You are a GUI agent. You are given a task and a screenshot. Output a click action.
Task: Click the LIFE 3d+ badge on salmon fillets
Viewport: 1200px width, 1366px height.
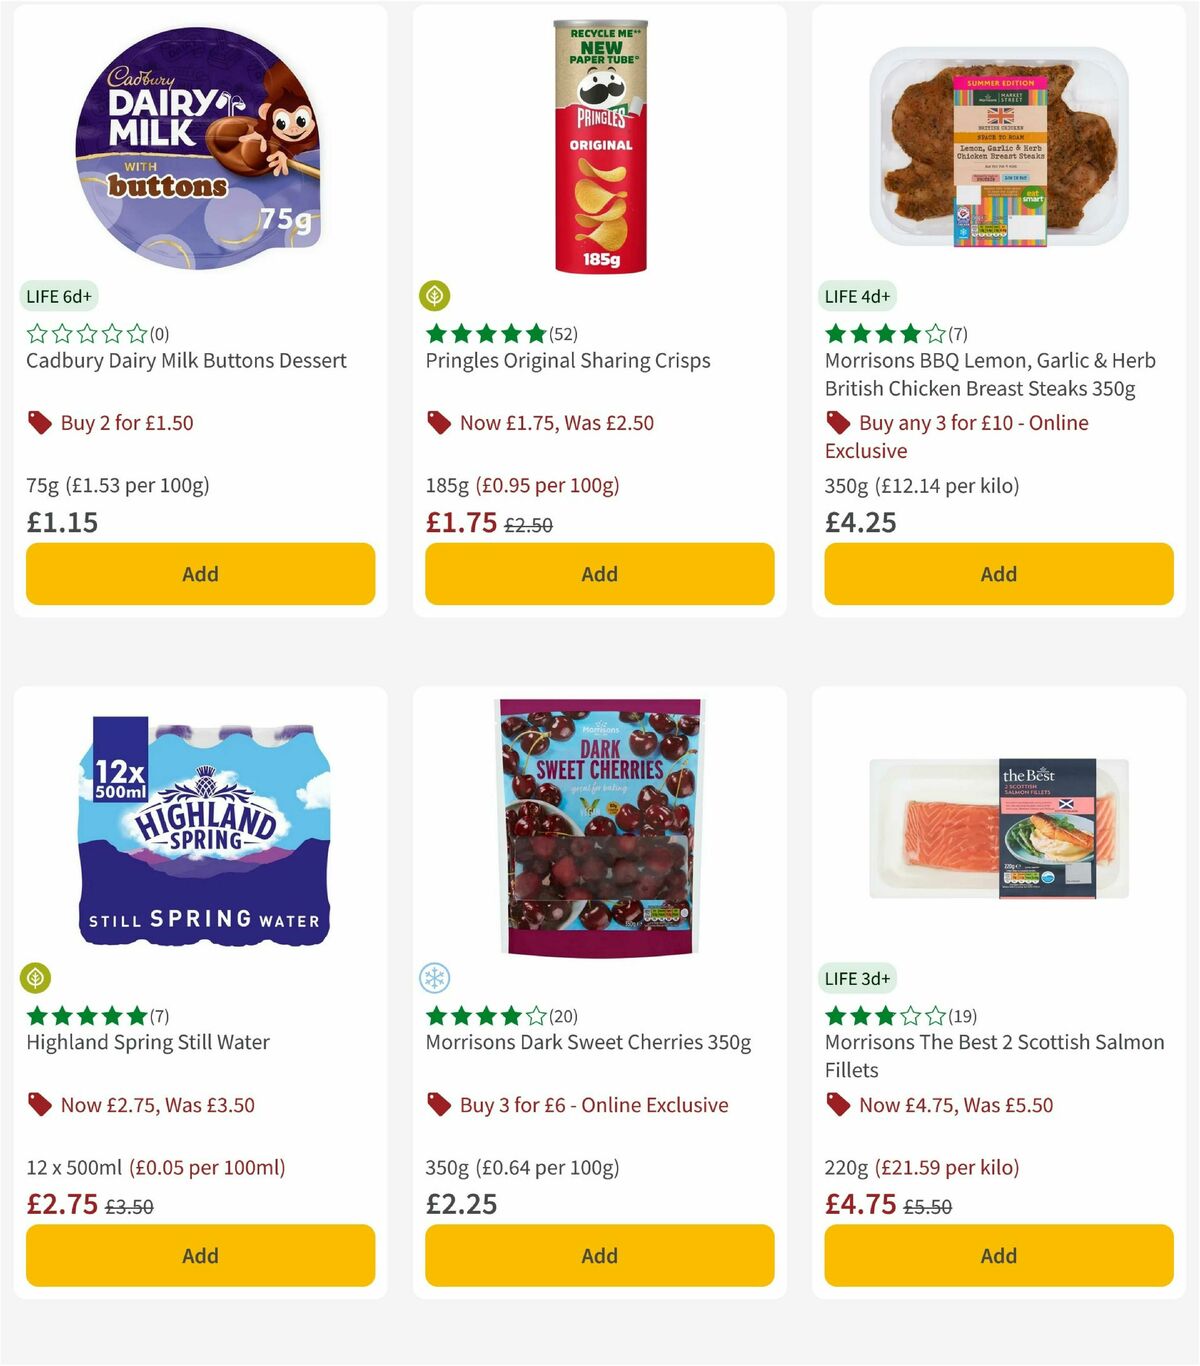(x=856, y=977)
